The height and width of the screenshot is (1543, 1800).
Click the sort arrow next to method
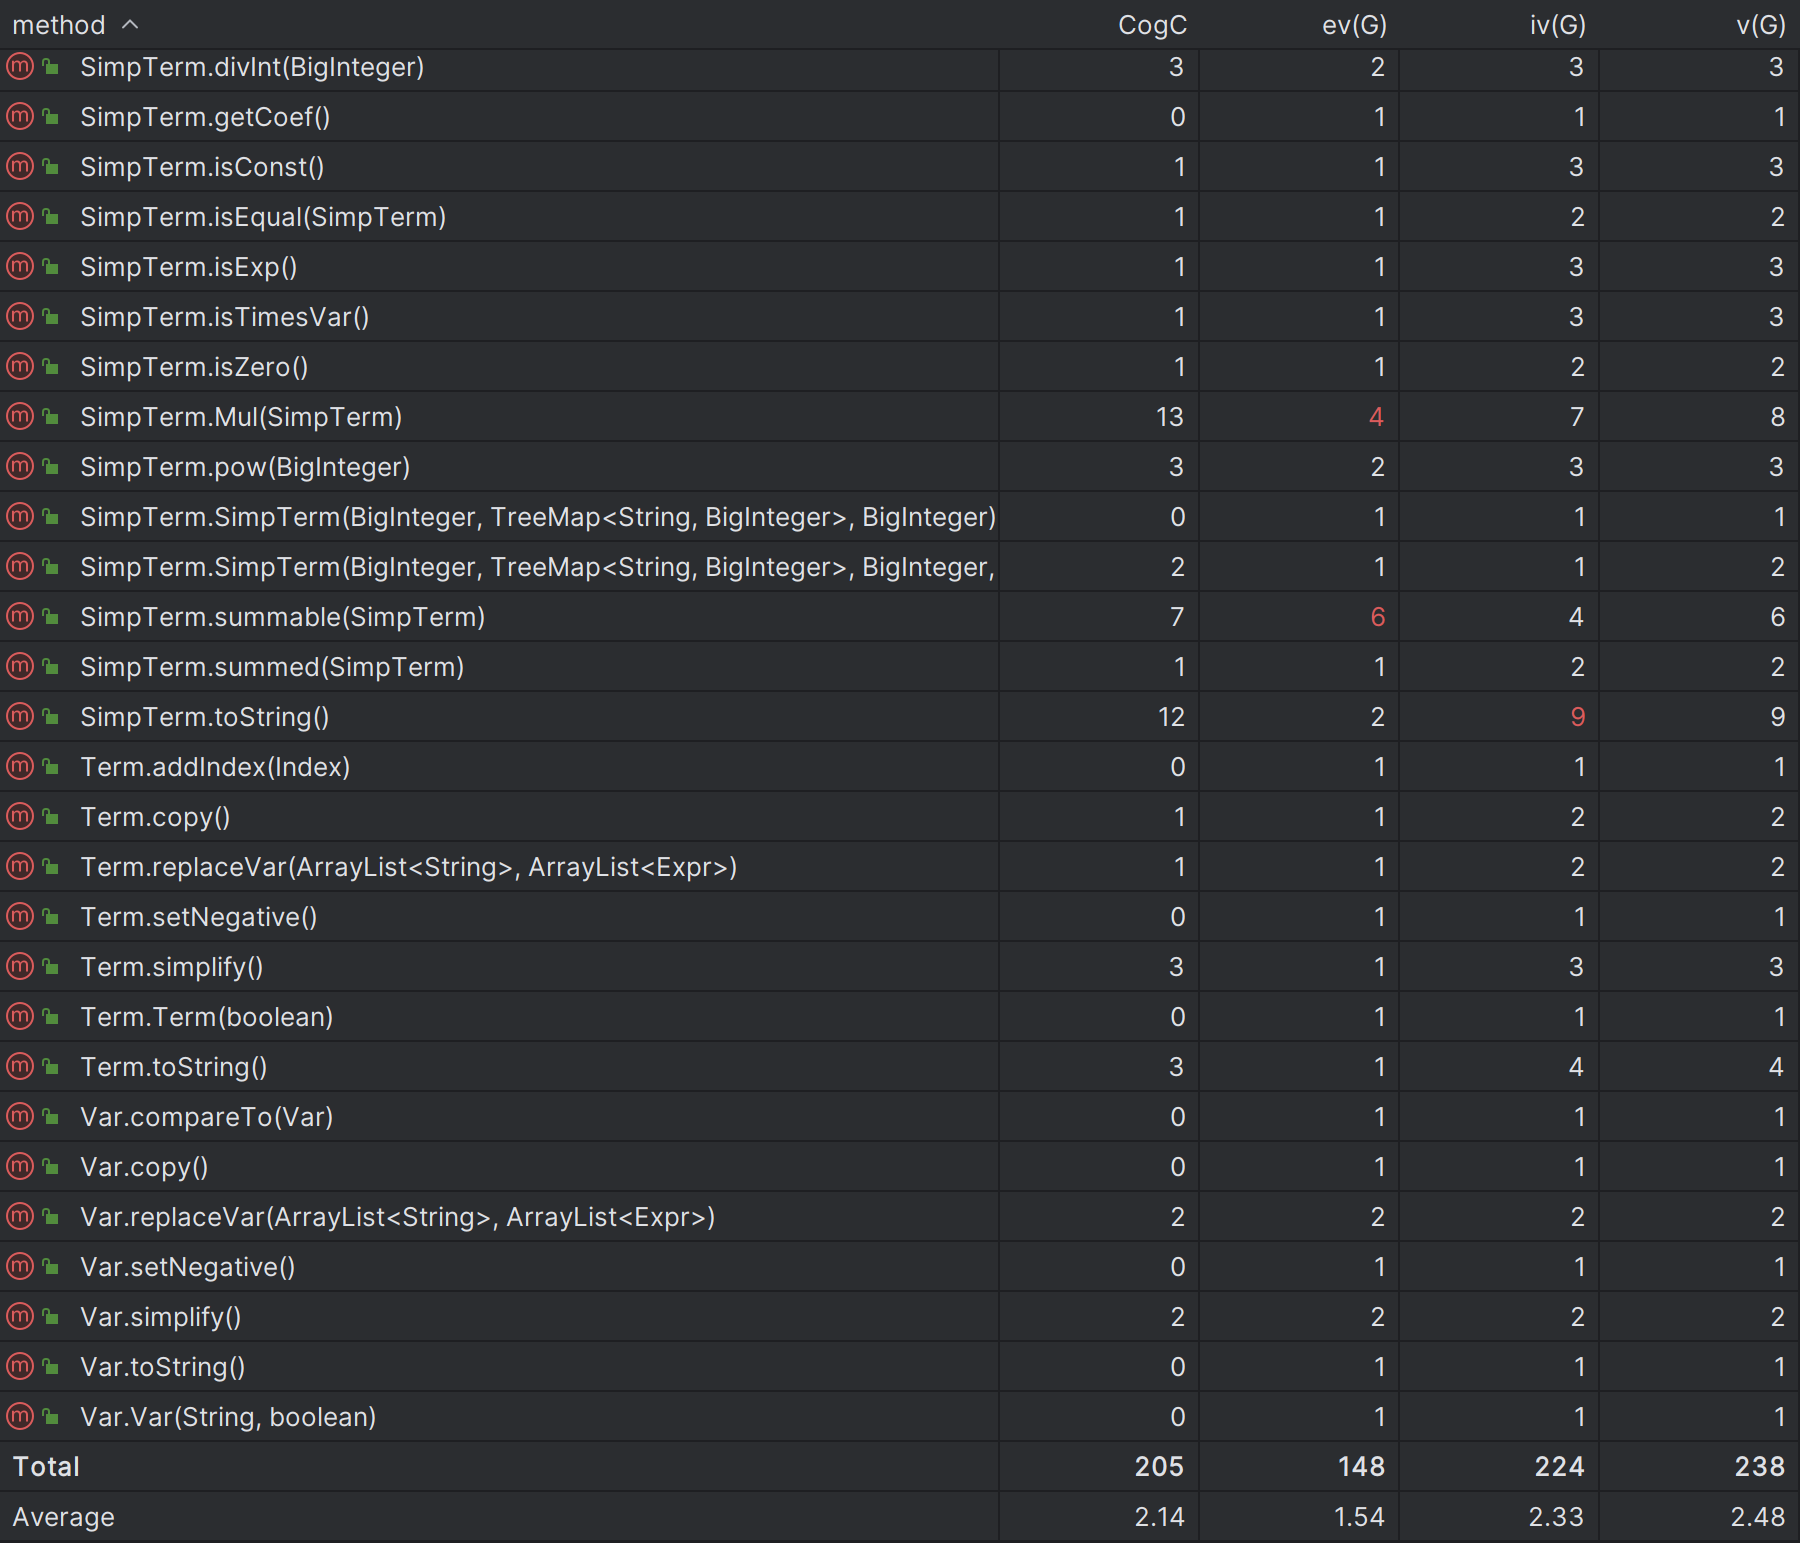click(130, 24)
